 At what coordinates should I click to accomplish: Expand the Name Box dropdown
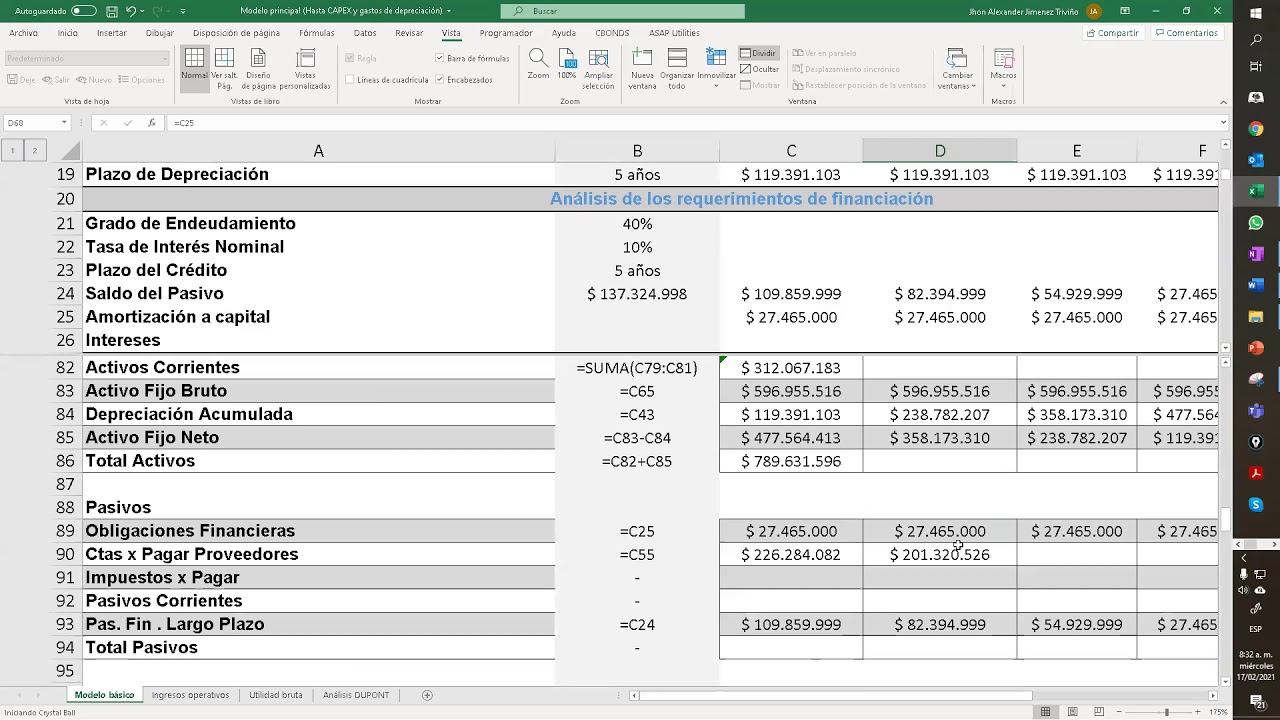pos(64,122)
